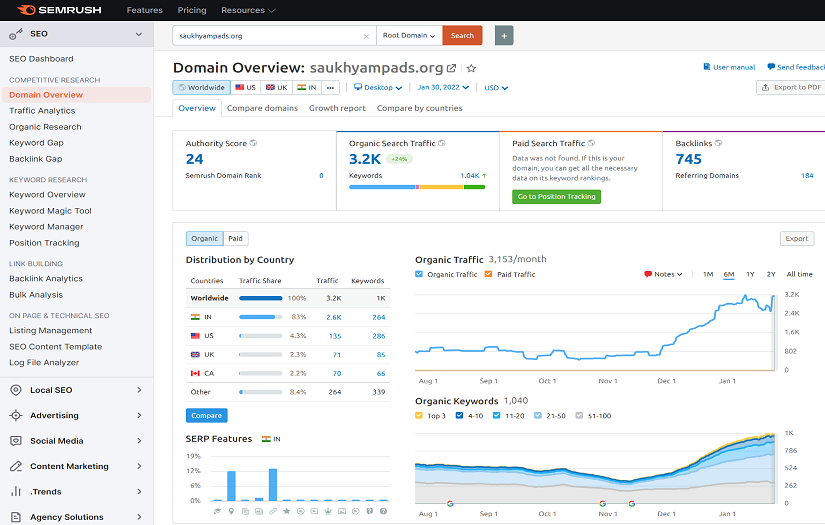The height and width of the screenshot is (525, 825).
Task: Click the Export to PDF upload icon
Action: (766, 87)
